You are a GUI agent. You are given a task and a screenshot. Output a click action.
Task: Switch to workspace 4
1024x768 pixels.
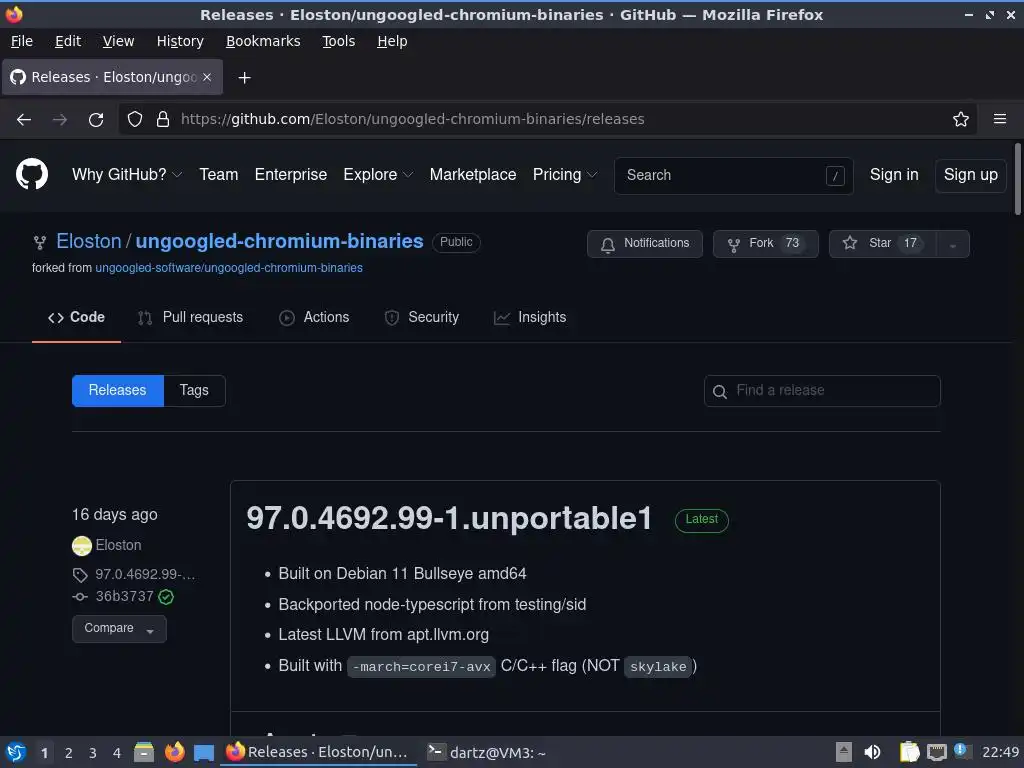click(x=117, y=753)
